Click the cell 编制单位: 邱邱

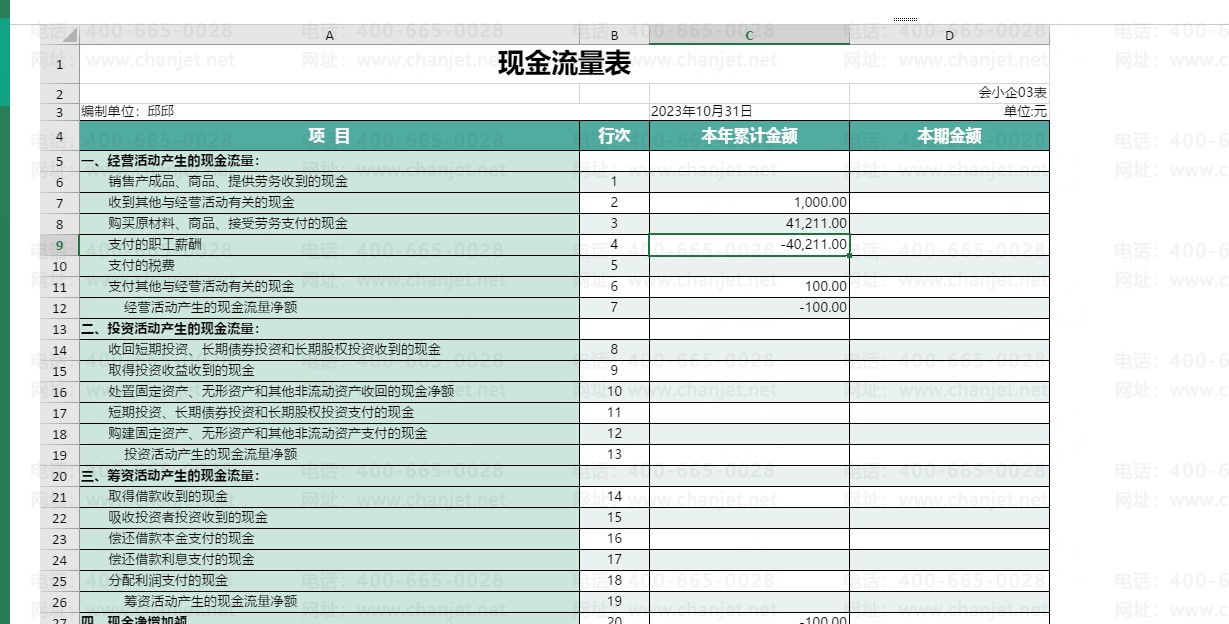click(x=329, y=112)
